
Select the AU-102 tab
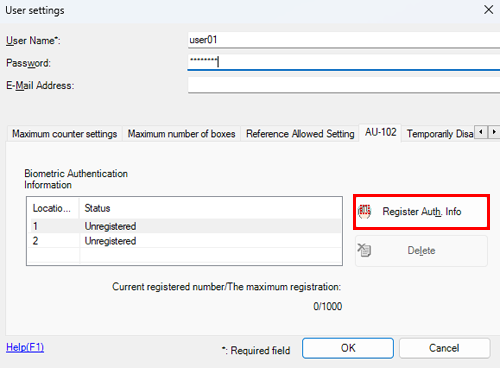(x=380, y=132)
